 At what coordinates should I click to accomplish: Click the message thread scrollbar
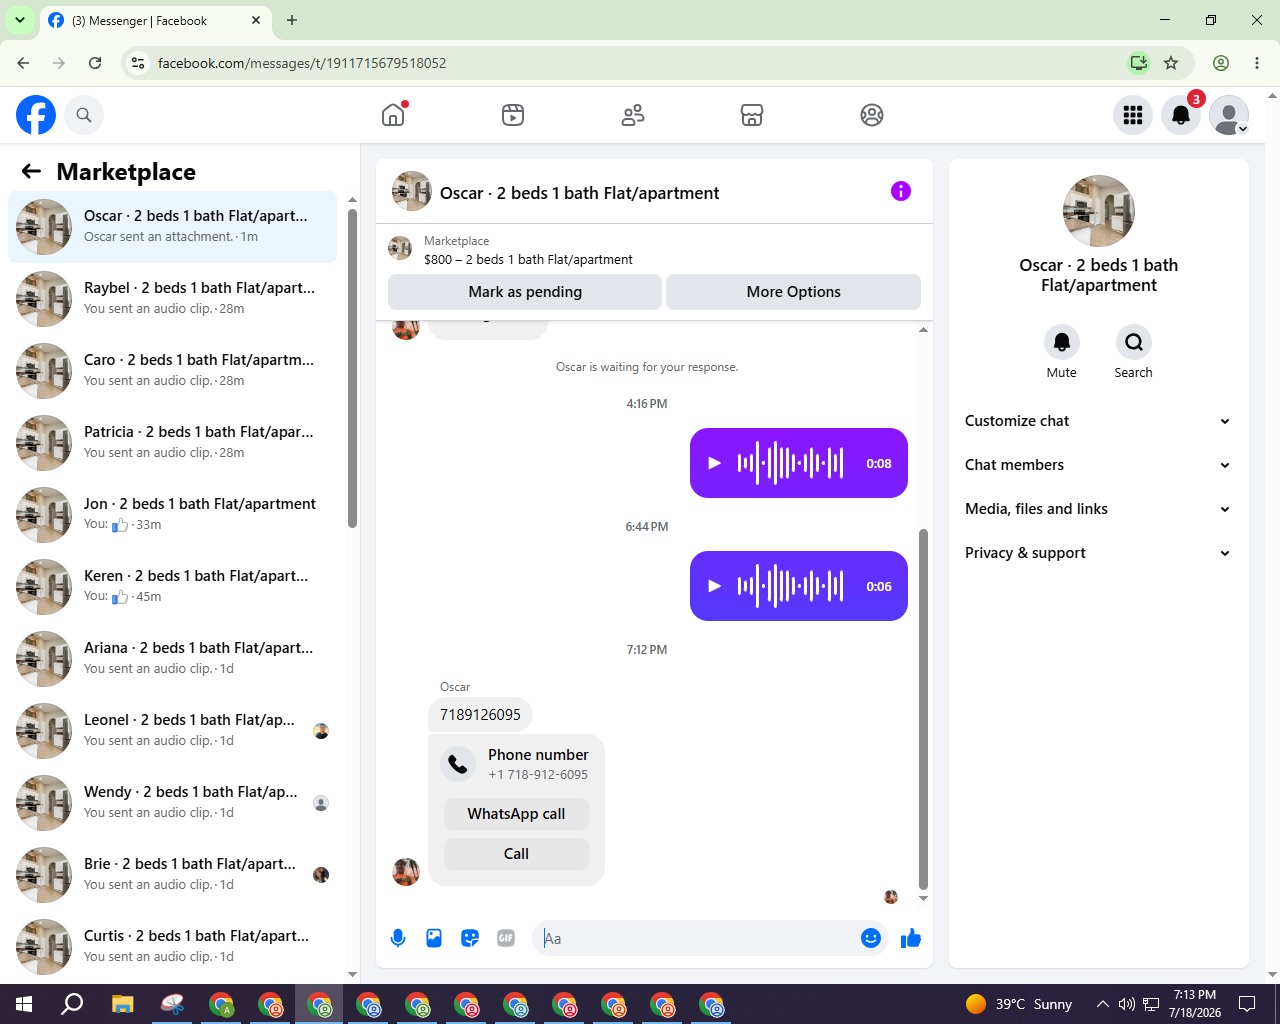coord(923,709)
